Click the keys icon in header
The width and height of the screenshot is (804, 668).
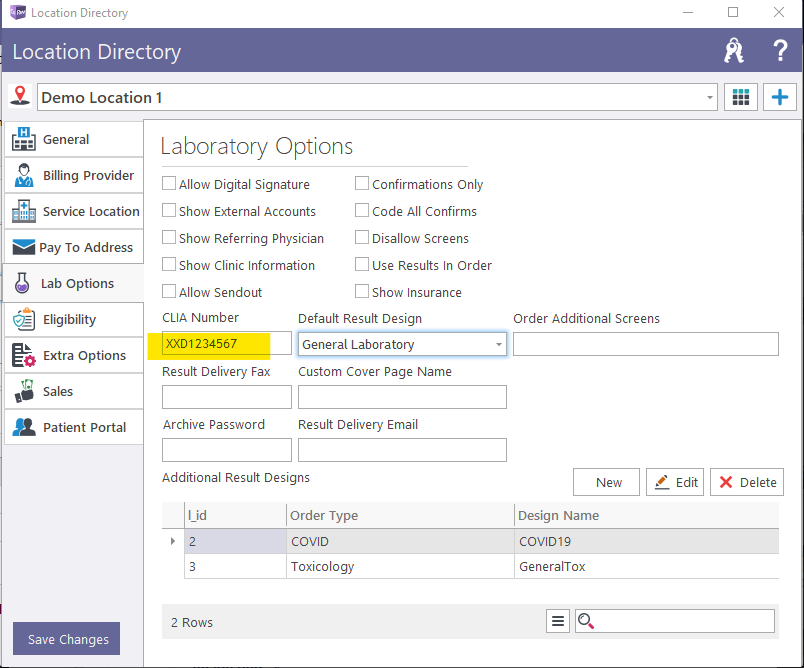[x=734, y=52]
